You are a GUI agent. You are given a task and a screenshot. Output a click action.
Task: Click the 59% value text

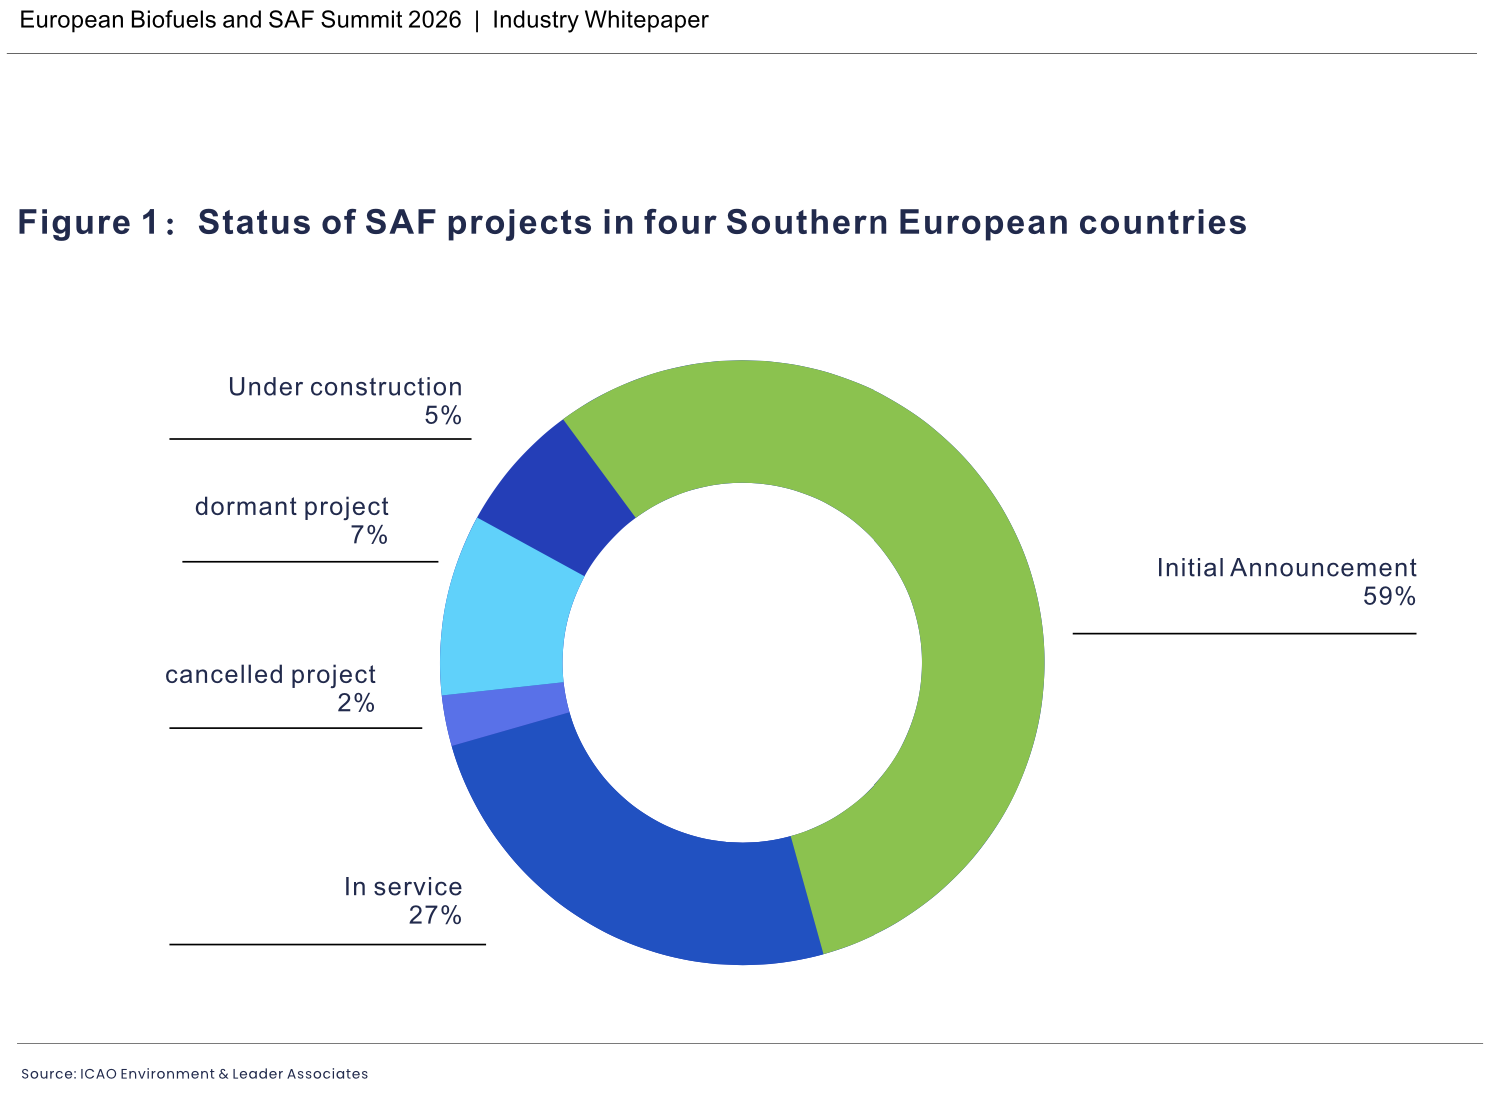(x=1389, y=597)
